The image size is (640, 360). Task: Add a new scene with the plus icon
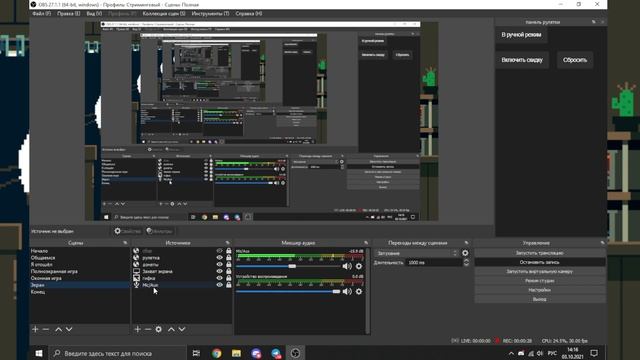point(35,329)
